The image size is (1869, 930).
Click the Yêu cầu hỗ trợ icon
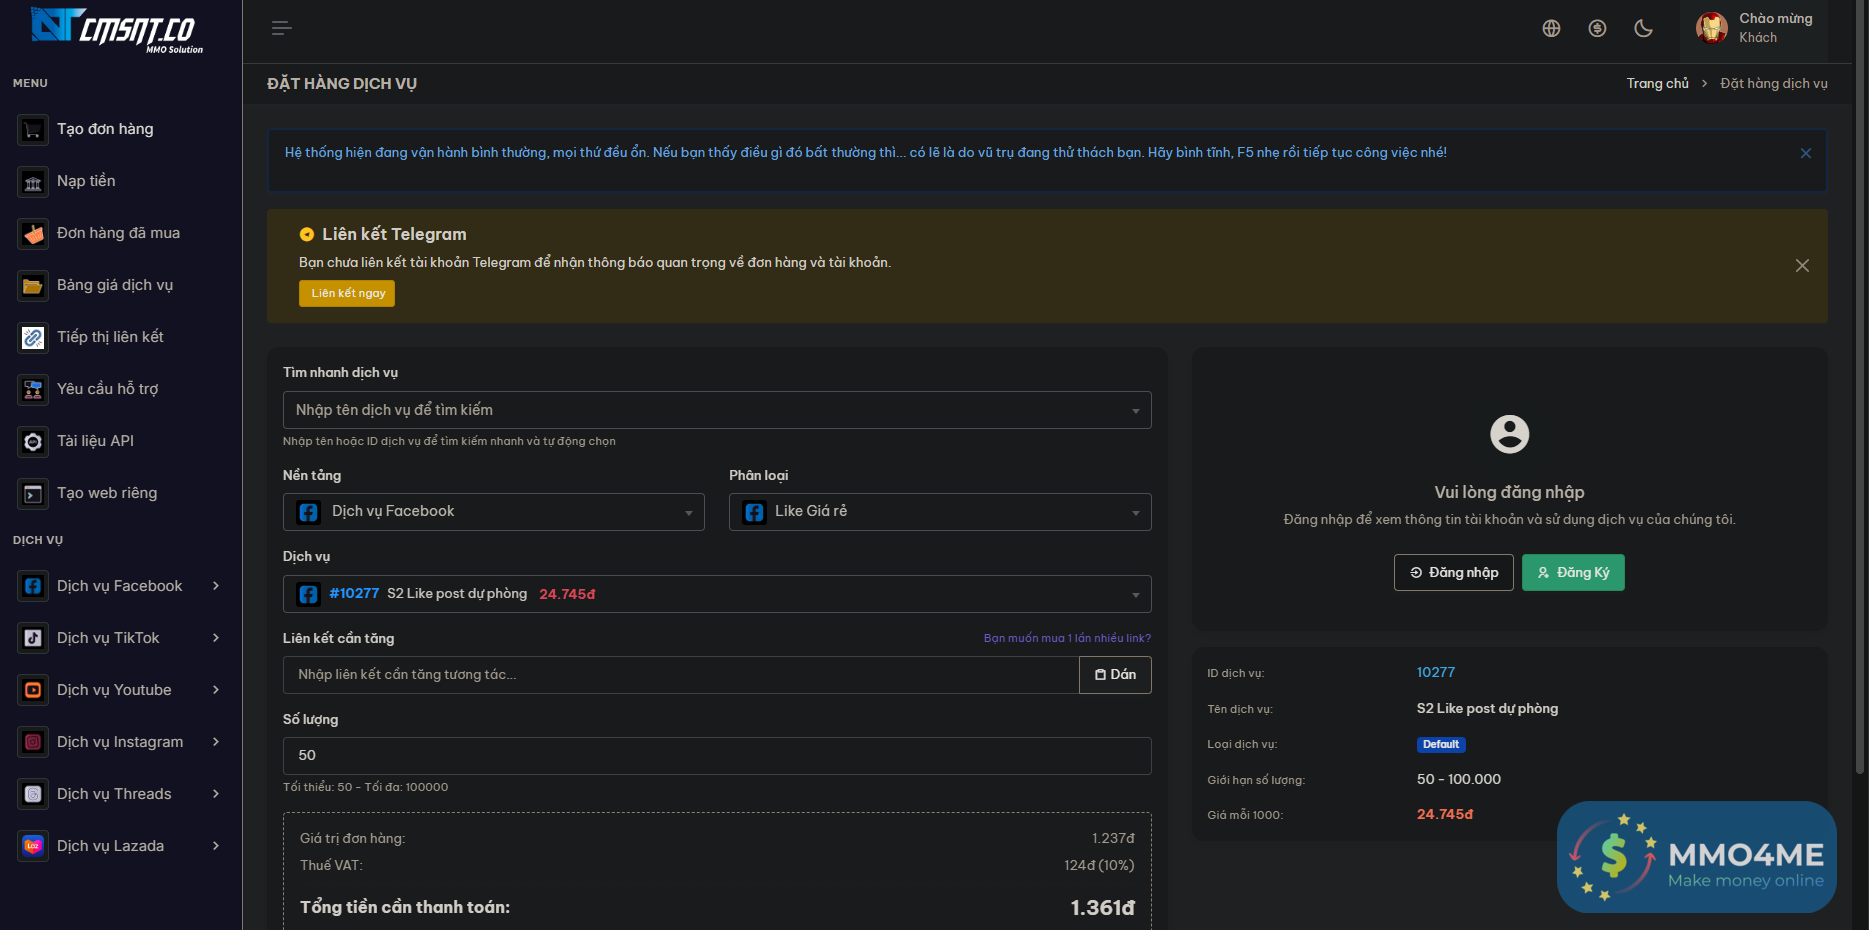(x=33, y=389)
